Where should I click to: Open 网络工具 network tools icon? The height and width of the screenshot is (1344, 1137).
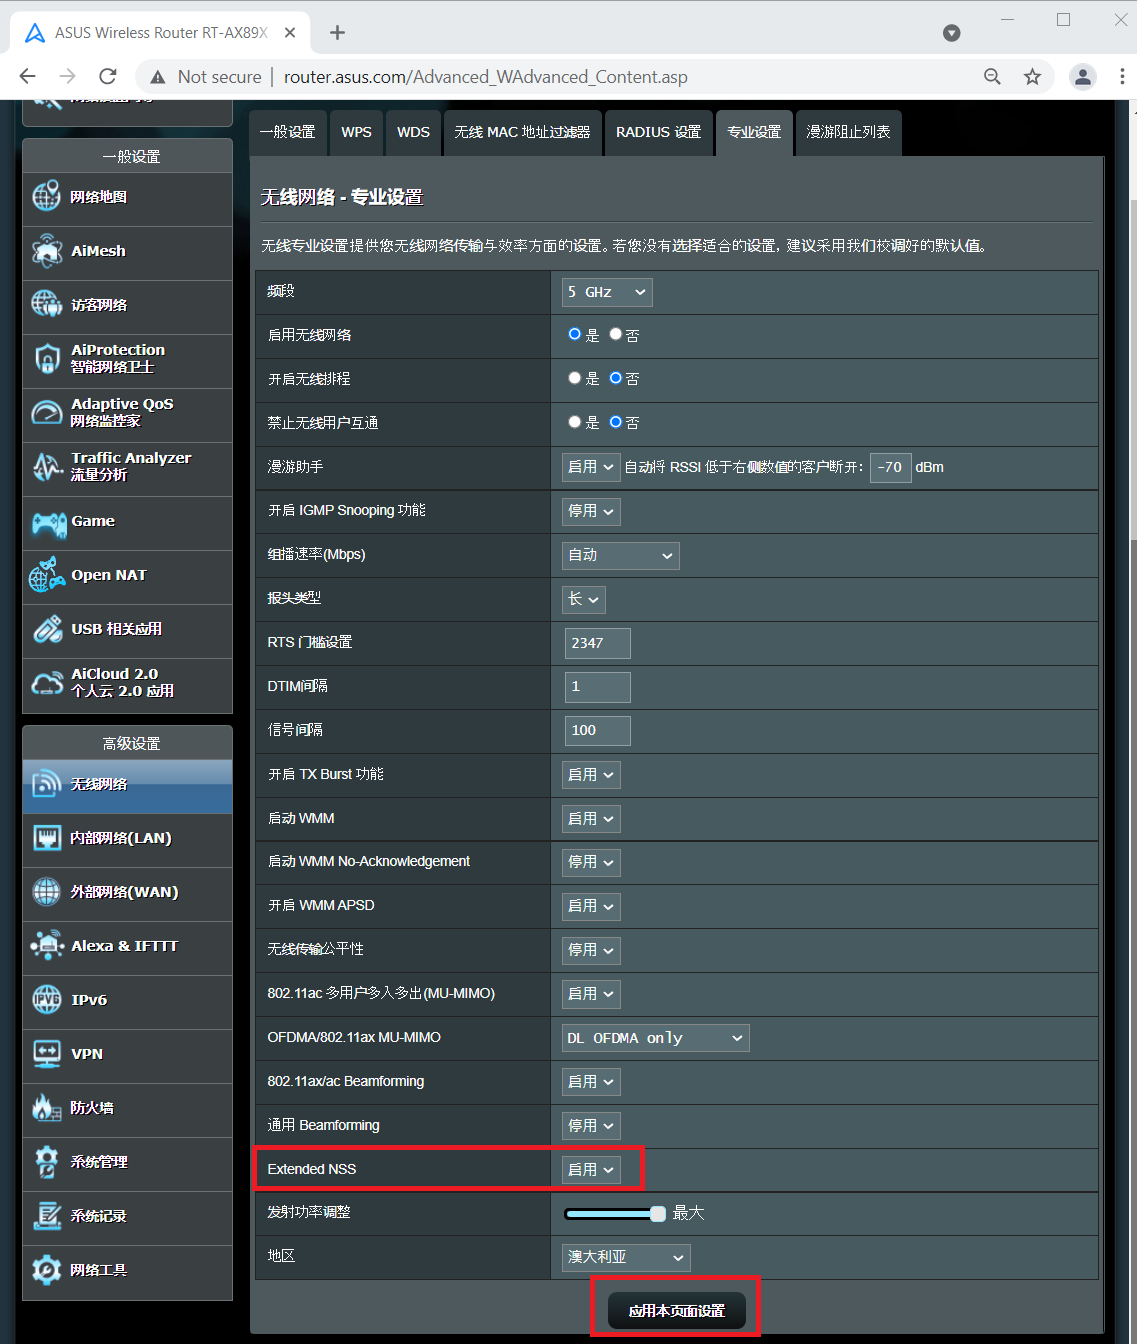coord(46,1270)
